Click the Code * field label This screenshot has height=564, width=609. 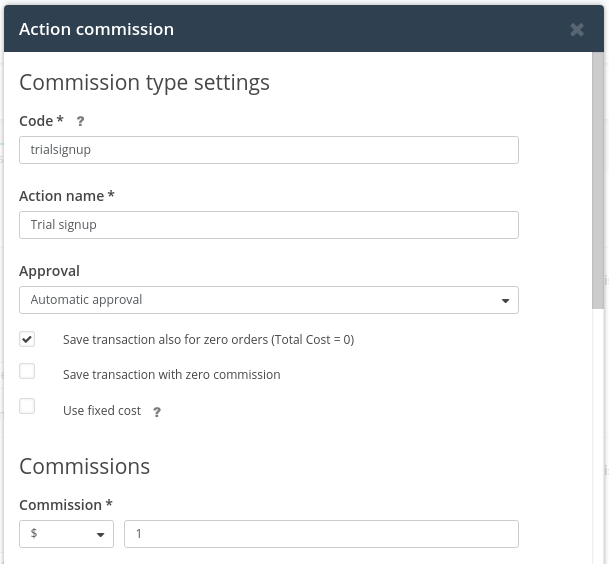pos(41,121)
